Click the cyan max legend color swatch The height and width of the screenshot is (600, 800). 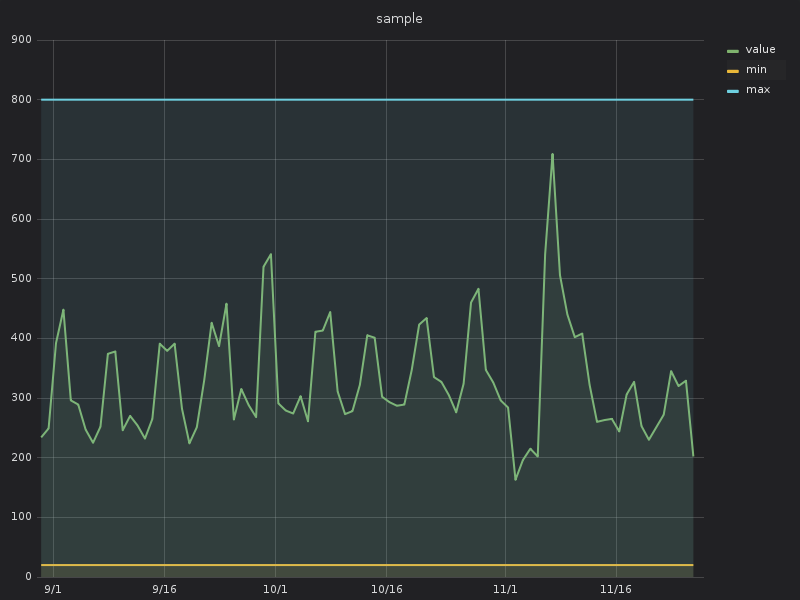pos(733,91)
